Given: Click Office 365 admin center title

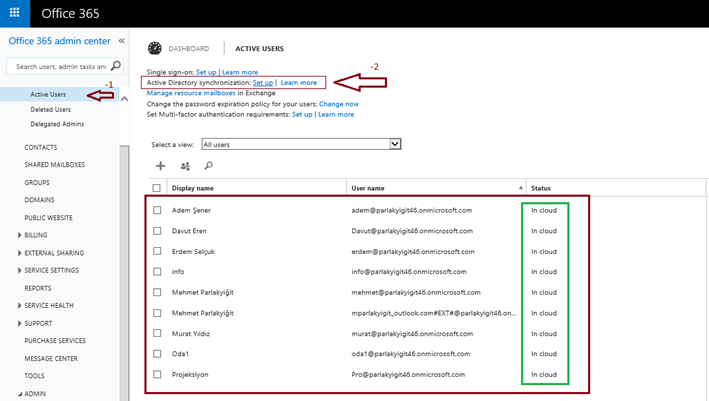Looking at the screenshot, I should click(59, 41).
